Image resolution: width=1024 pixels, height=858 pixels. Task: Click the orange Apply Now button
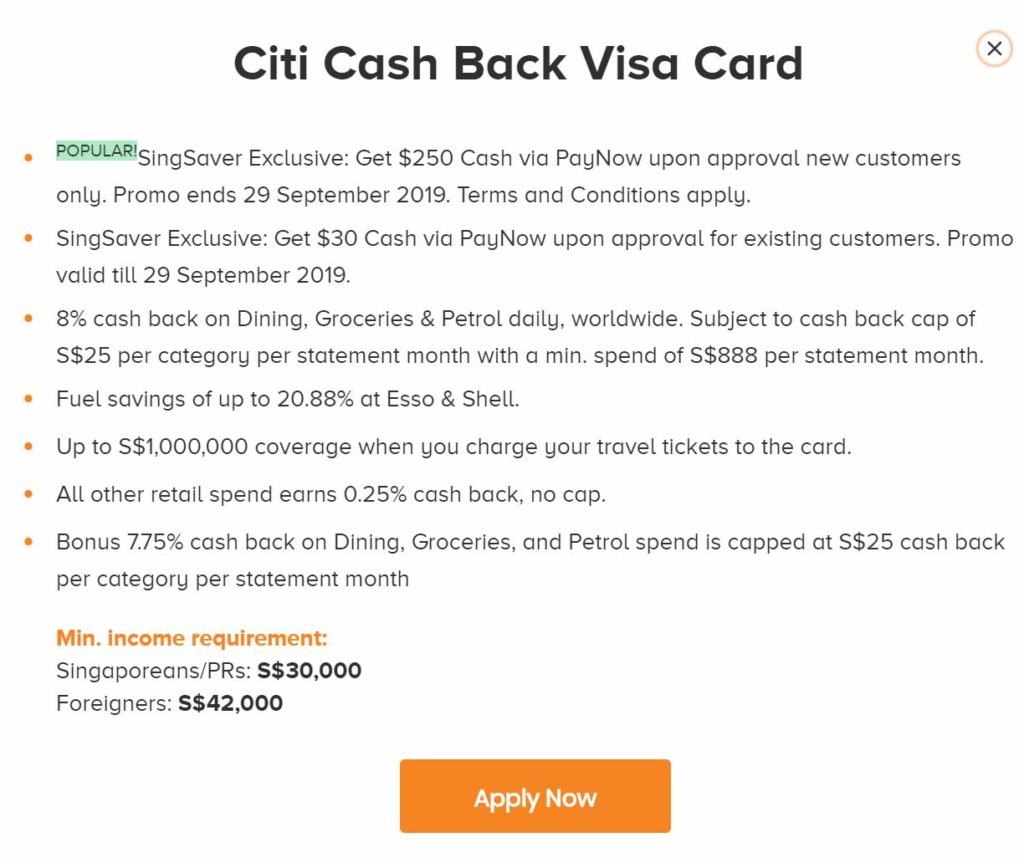point(535,797)
